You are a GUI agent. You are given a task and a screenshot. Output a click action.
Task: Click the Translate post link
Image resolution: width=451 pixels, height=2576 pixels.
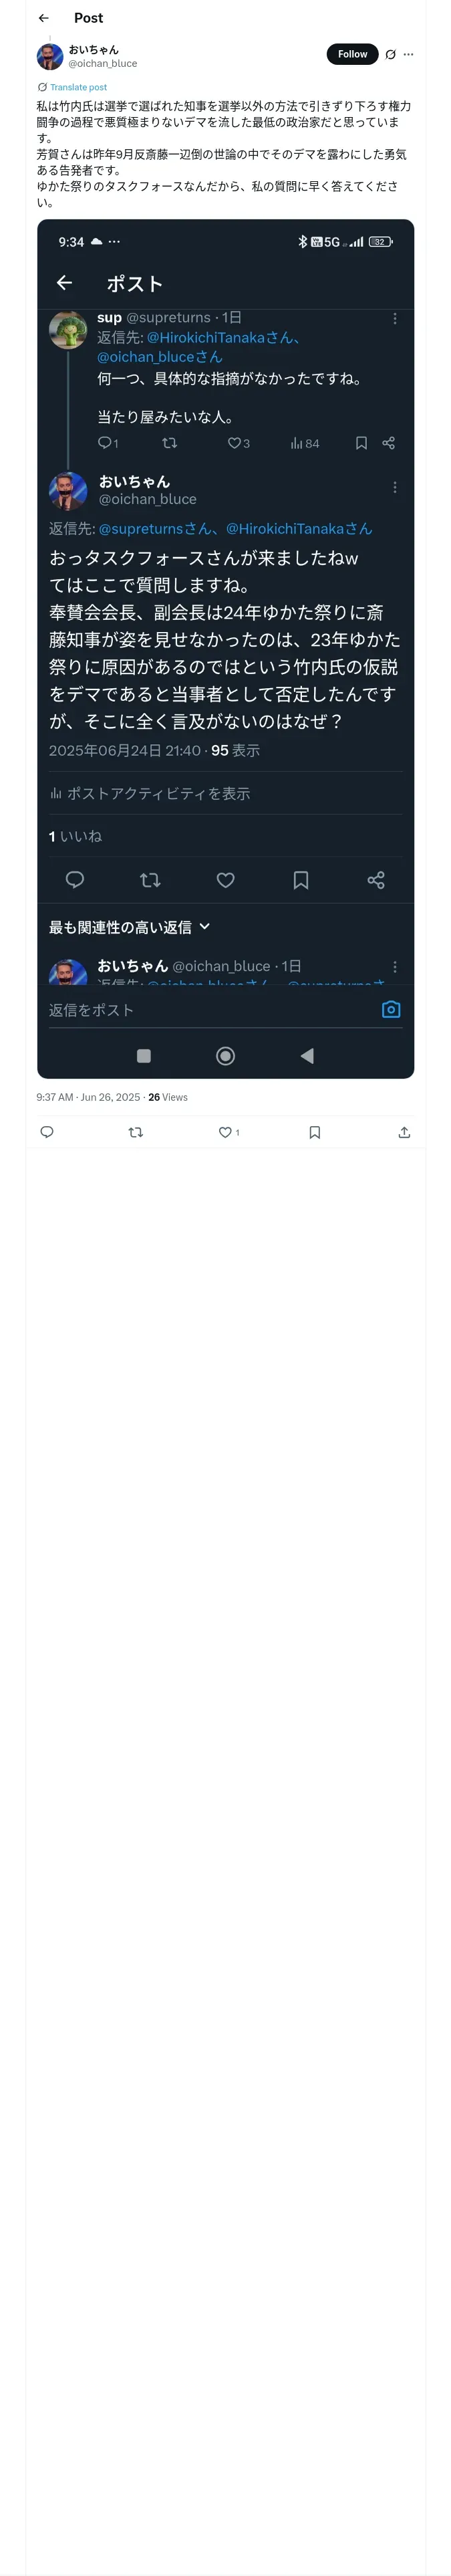click(x=78, y=87)
